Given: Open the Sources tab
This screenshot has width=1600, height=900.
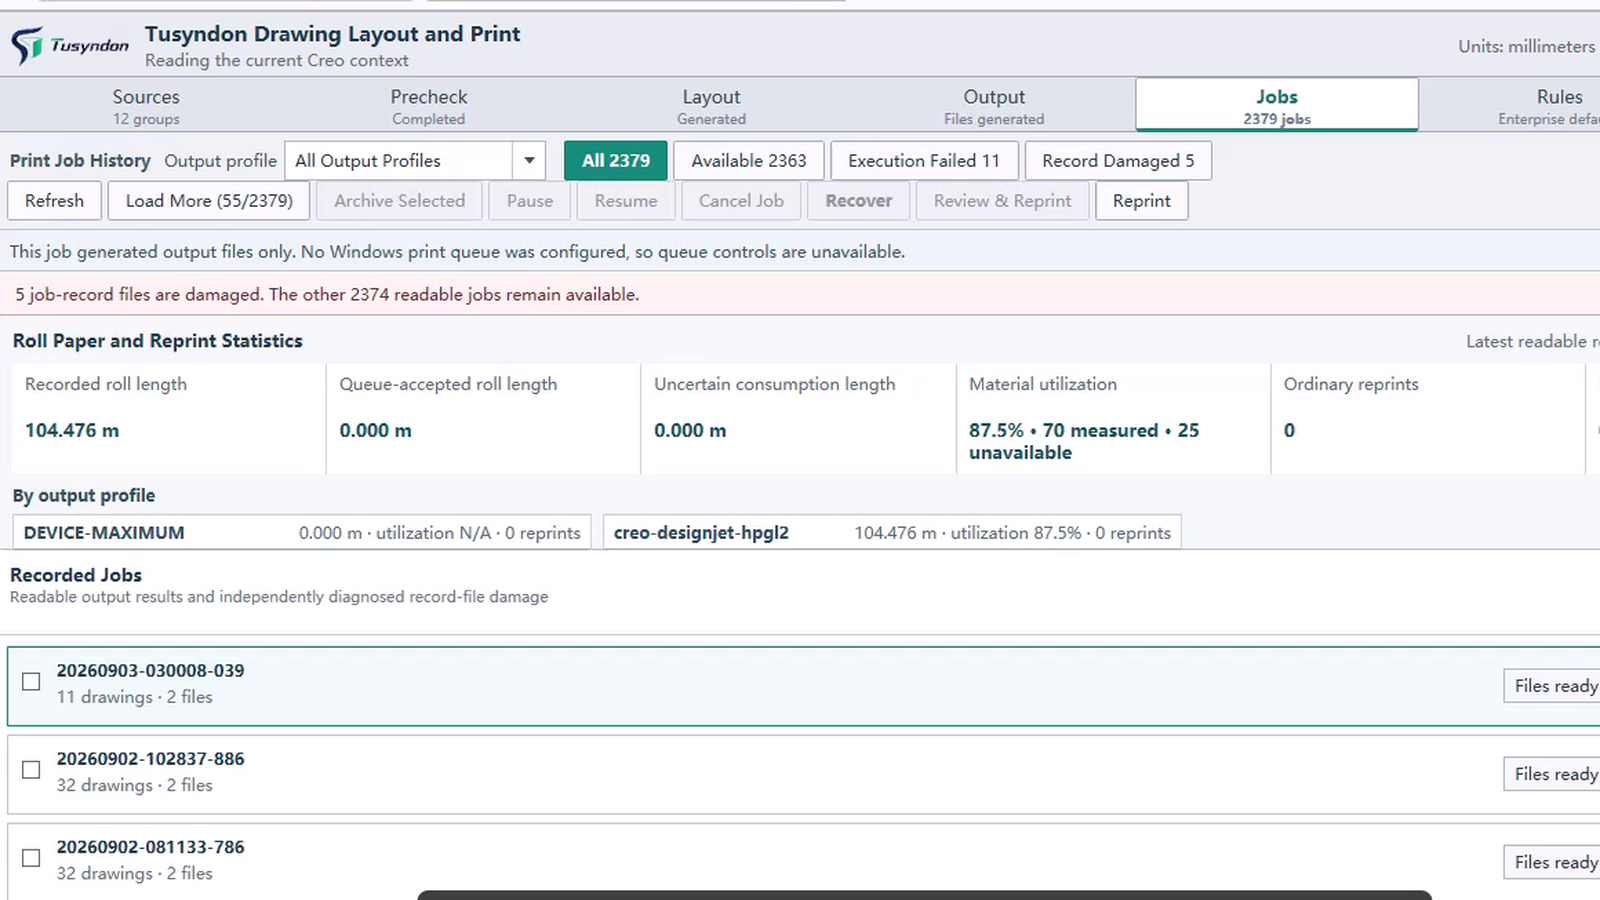Looking at the screenshot, I should [x=146, y=105].
